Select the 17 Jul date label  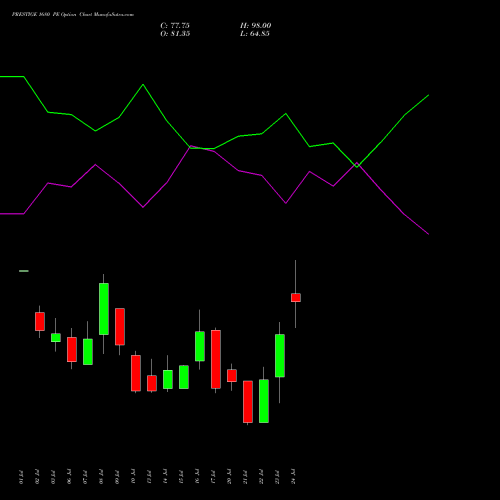click(x=213, y=477)
